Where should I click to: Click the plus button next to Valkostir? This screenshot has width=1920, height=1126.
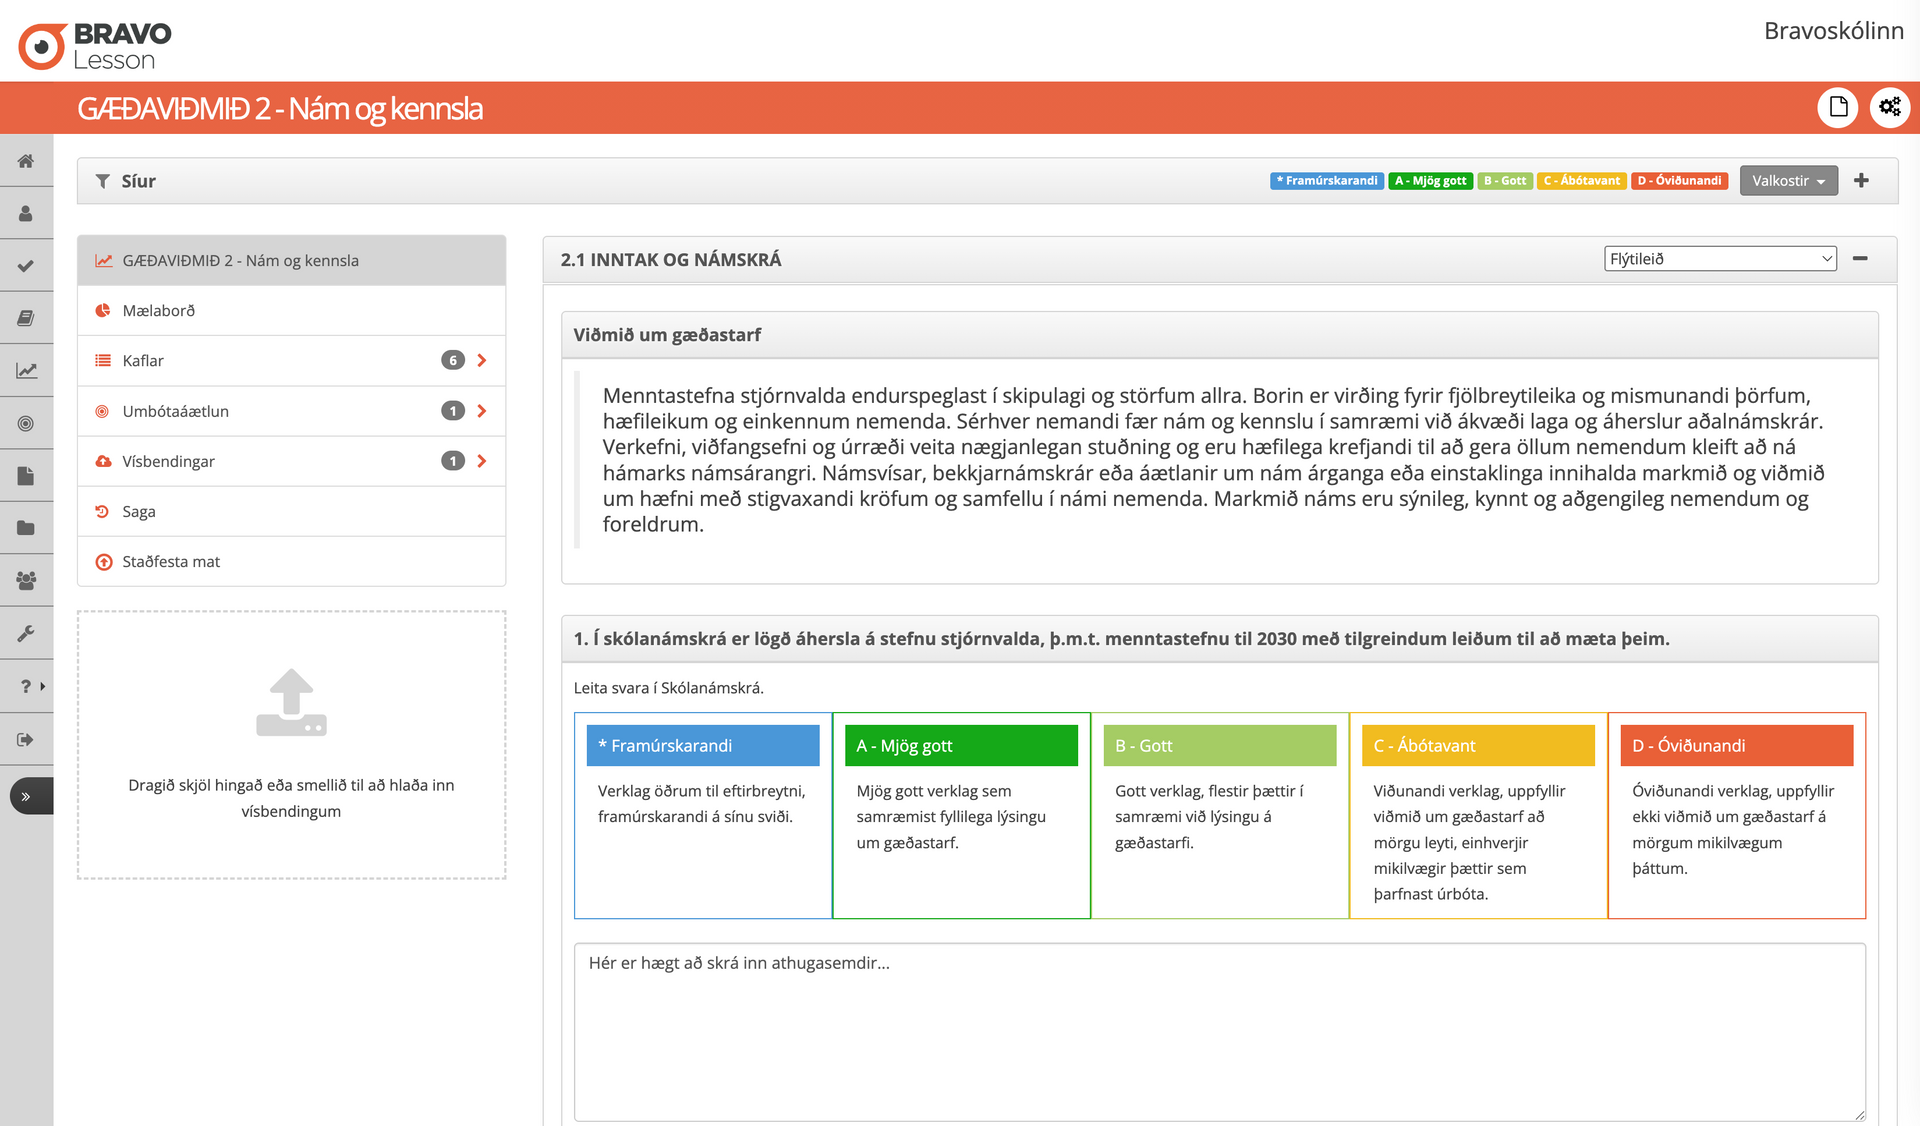(1861, 181)
